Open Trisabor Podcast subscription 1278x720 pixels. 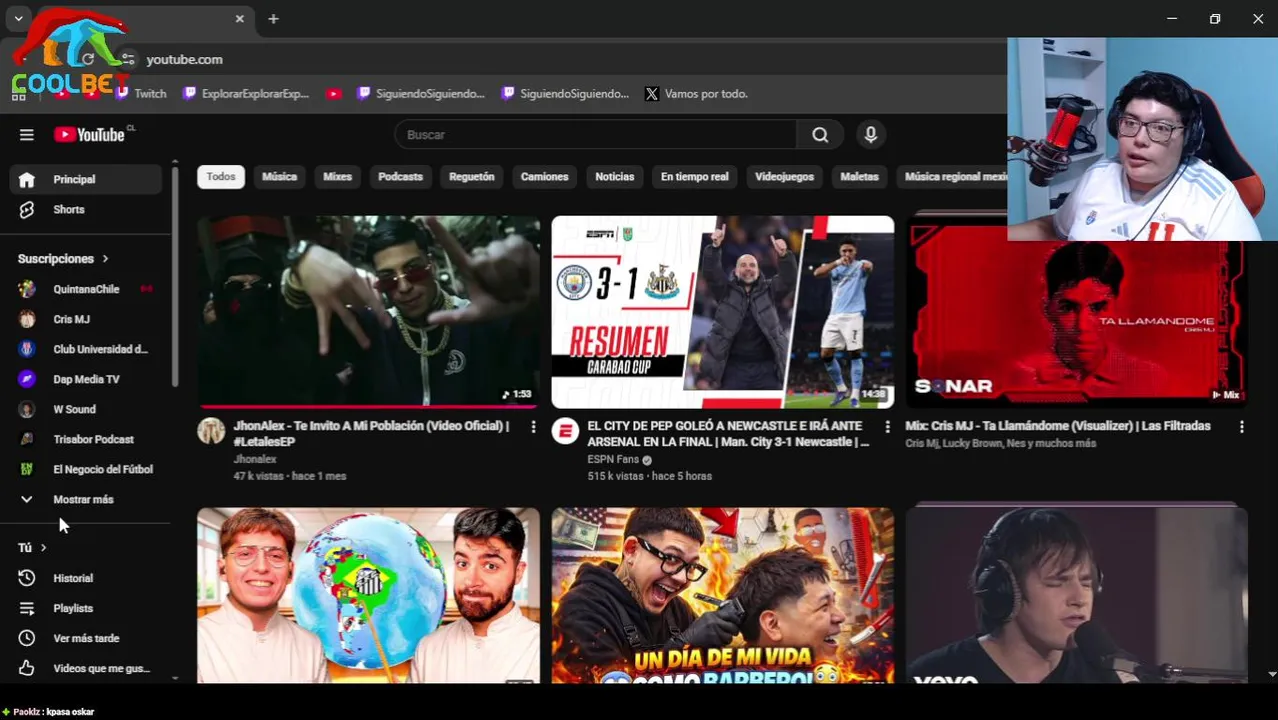pos(86,439)
